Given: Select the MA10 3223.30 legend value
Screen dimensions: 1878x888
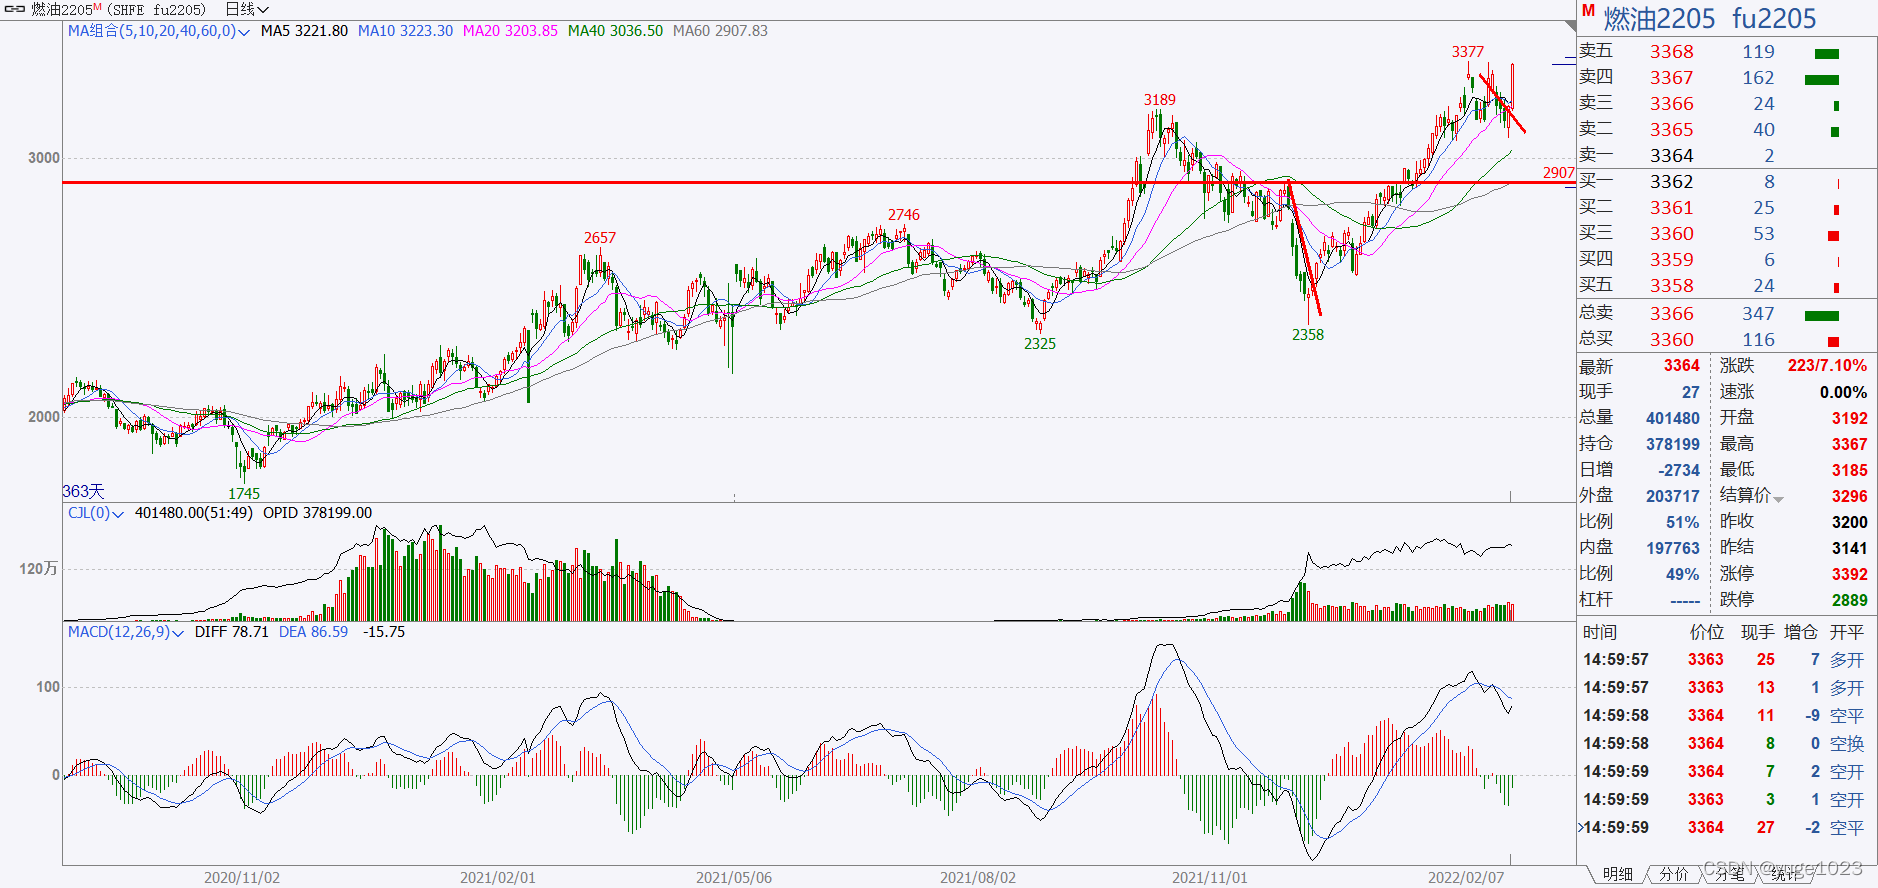Looking at the screenshot, I should coord(405,31).
